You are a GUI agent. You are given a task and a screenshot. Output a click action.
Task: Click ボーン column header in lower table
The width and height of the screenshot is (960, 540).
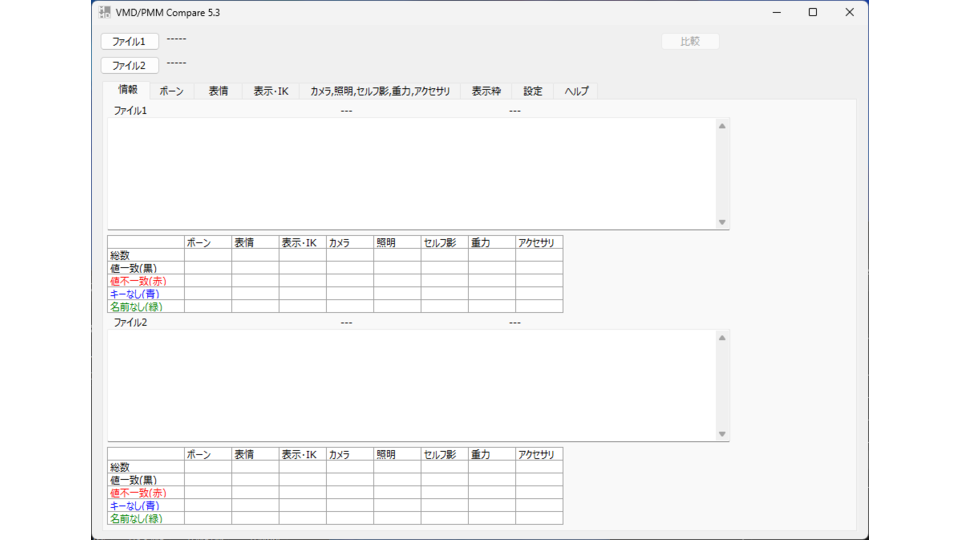pyautogui.click(x=208, y=454)
